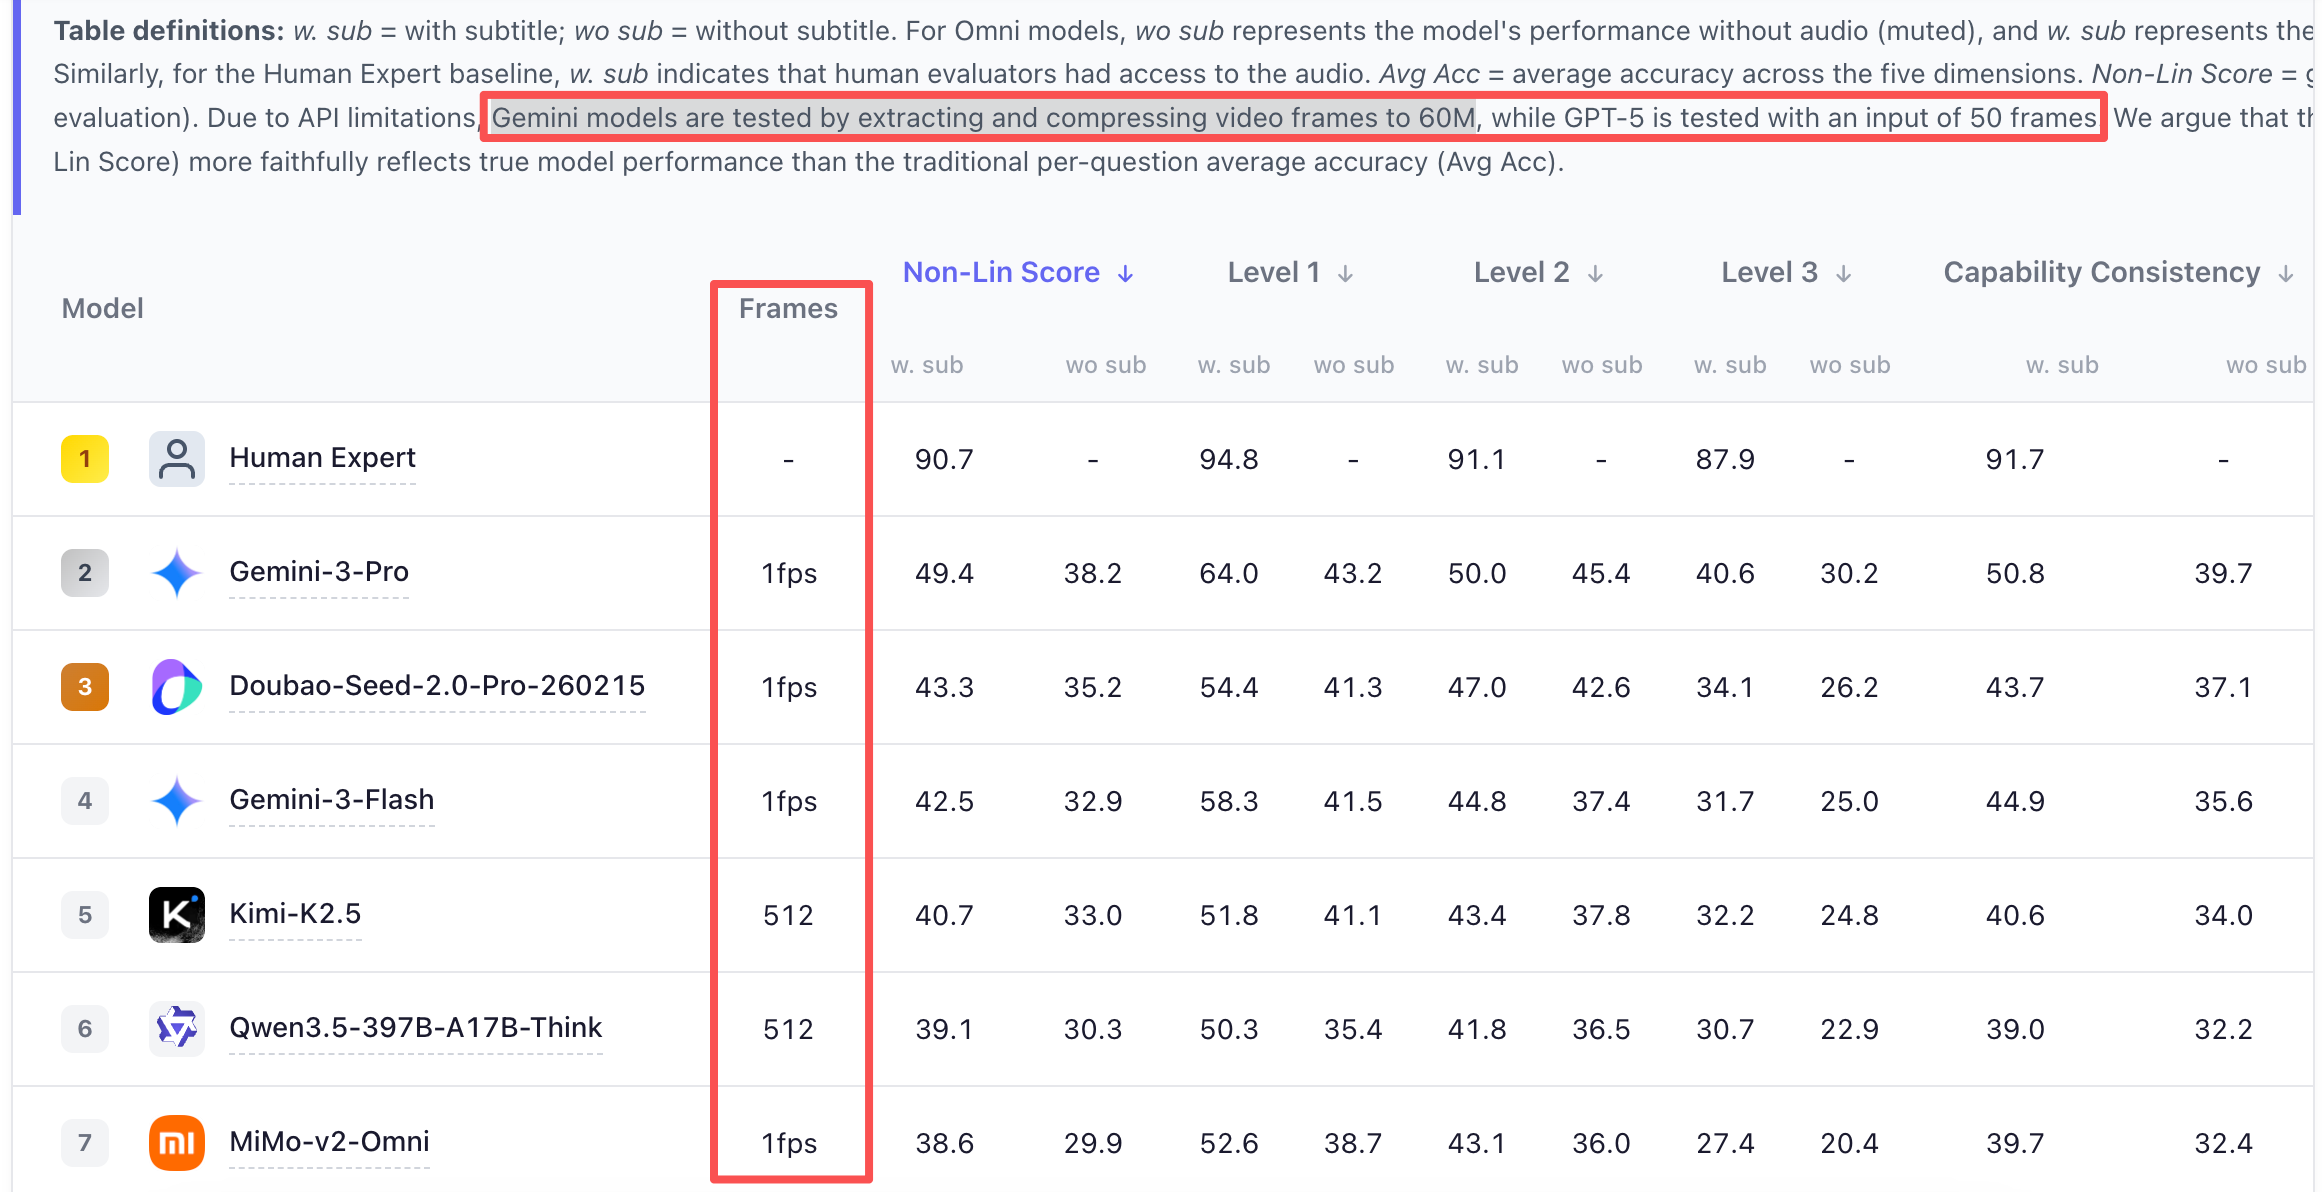The image size is (2322, 1192).
Task: Open the Doubao-Seed-2.0-Pro-260215 model link
Action: [437, 686]
